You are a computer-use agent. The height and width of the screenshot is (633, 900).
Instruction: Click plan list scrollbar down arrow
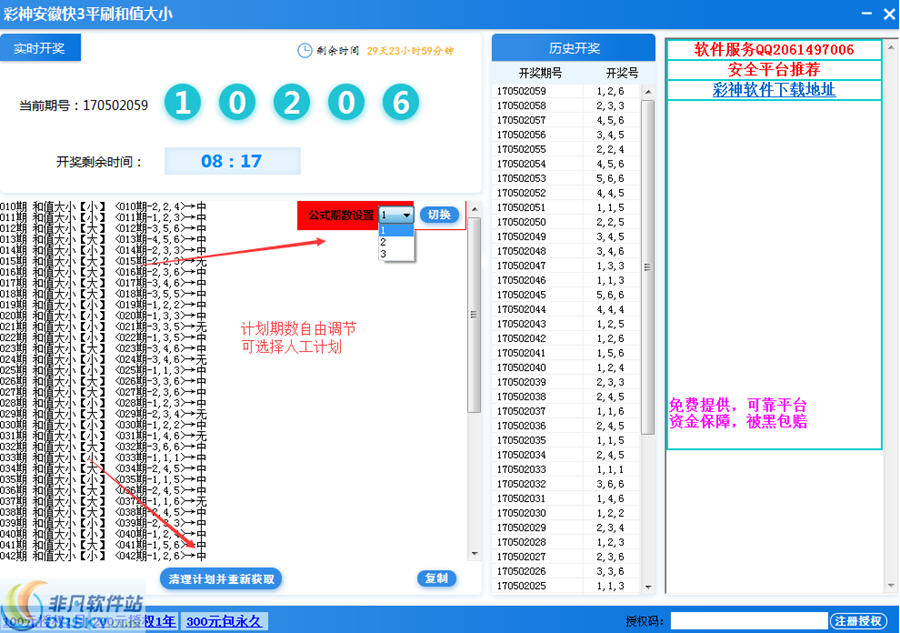tap(474, 554)
